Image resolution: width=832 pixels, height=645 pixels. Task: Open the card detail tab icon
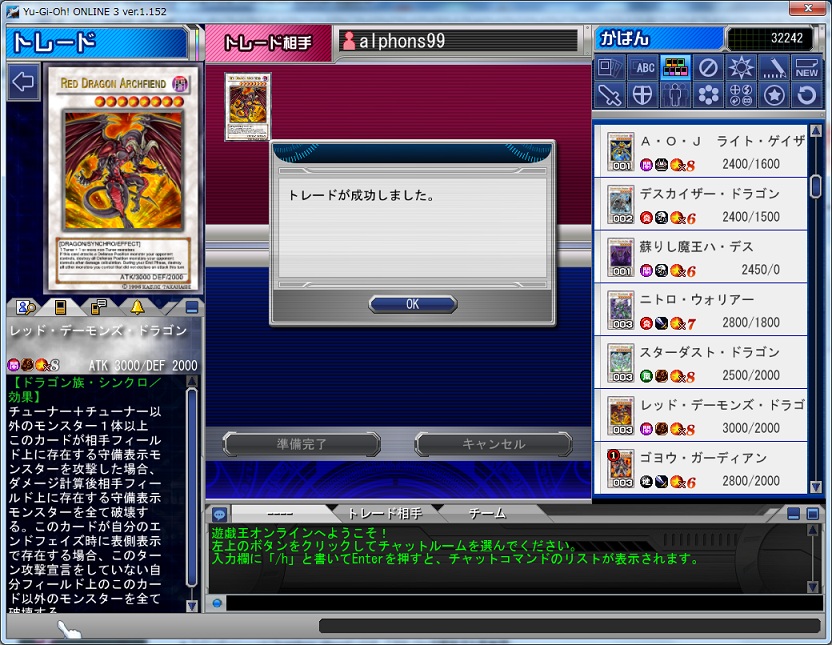point(60,307)
